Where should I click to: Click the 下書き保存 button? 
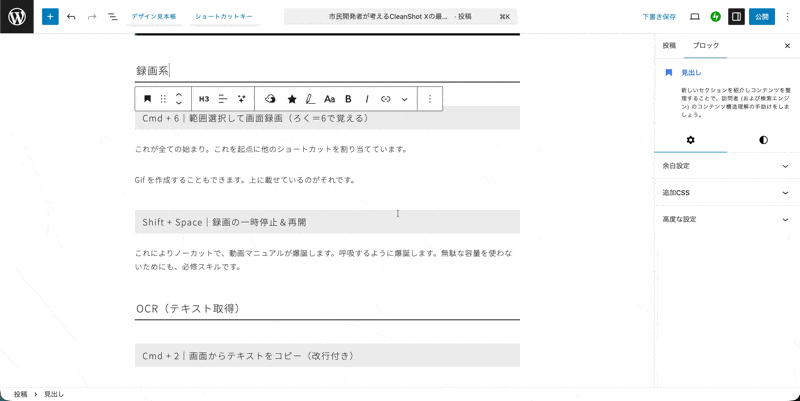click(x=659, y=17)
